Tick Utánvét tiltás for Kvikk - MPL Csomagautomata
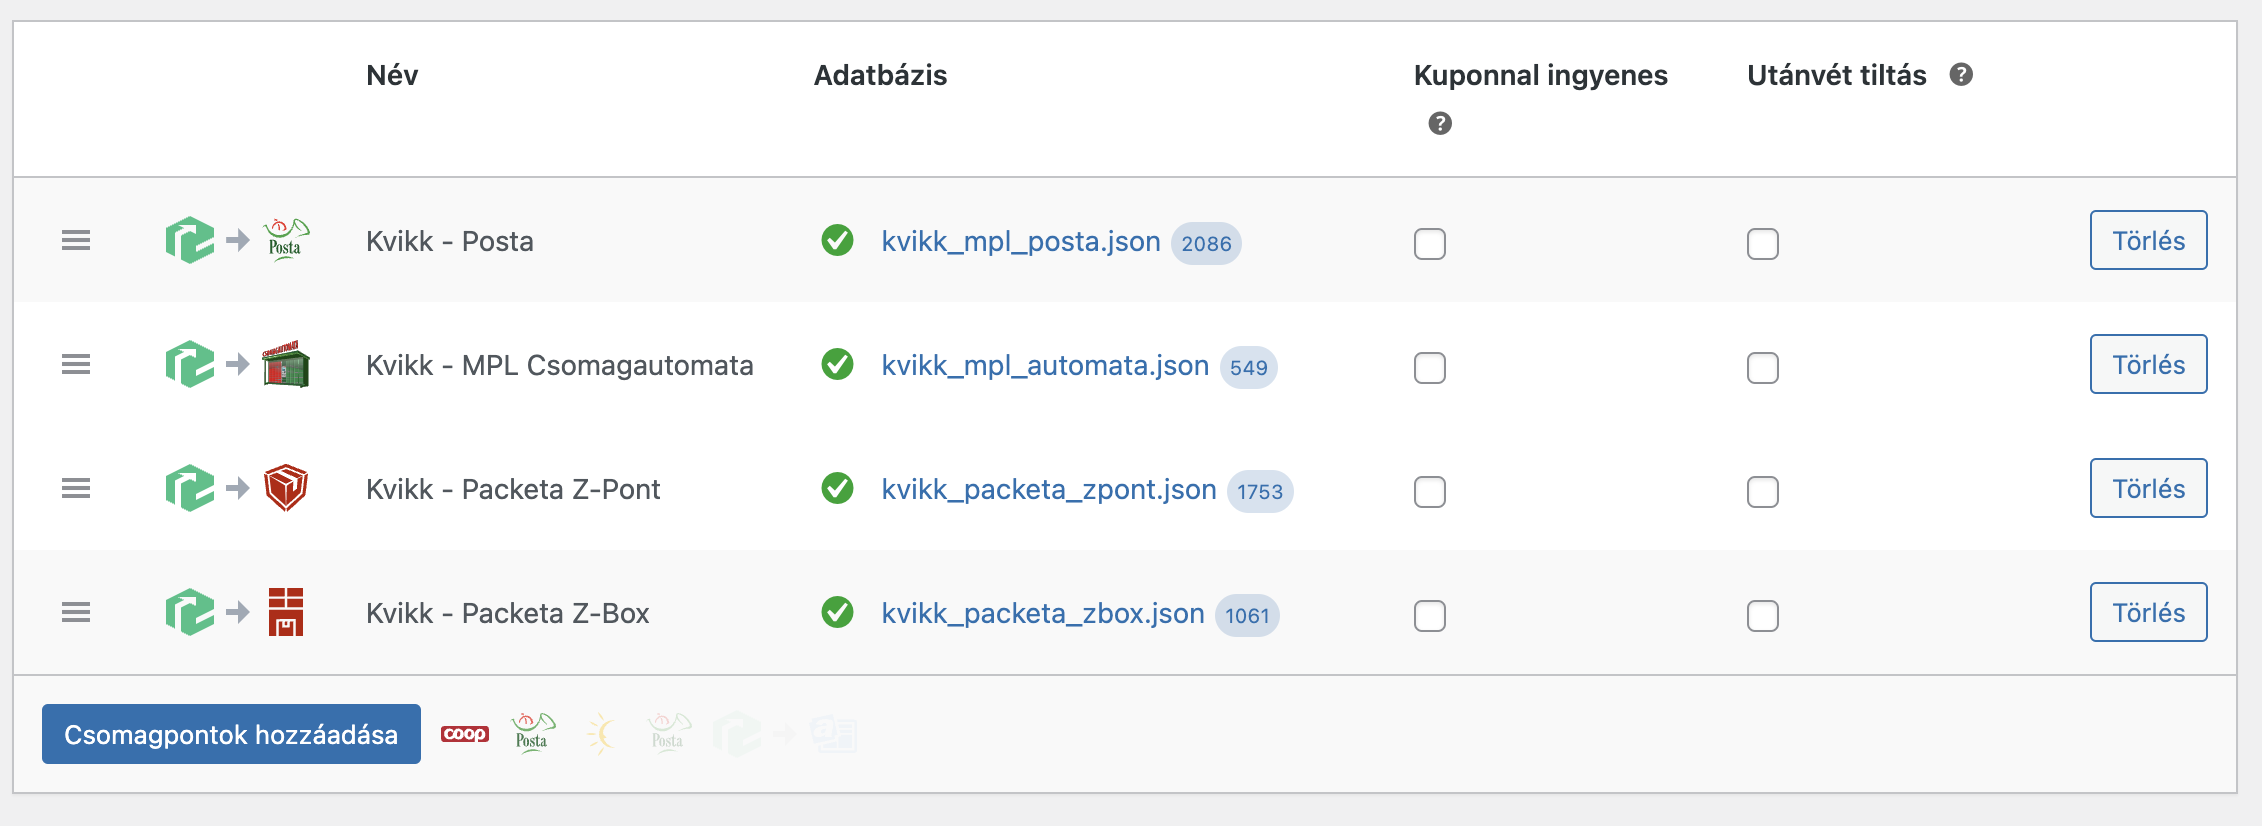The image size is (2262, 826). (x=1763, y=368)
